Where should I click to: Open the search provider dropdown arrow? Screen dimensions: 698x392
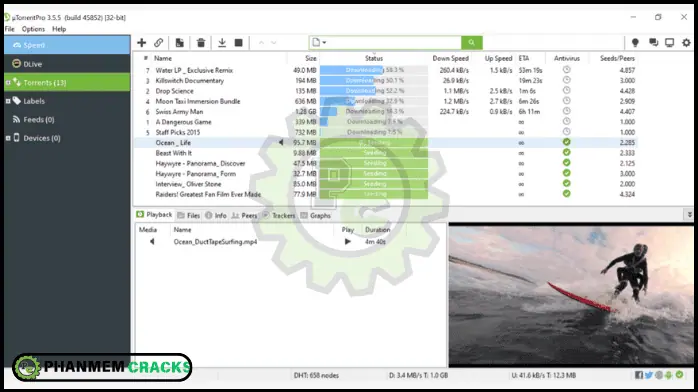tap(324, 43)
